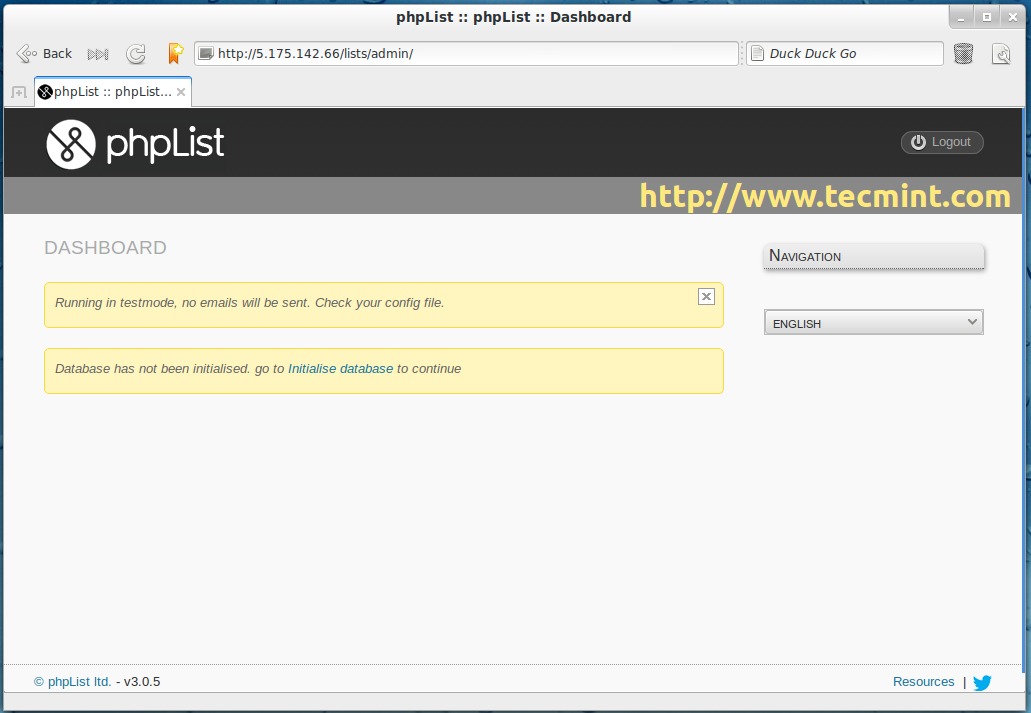Click the fast-forward navigation icon
The height and width of the screenshot is (713, 1031).
(x=98, y=54)
